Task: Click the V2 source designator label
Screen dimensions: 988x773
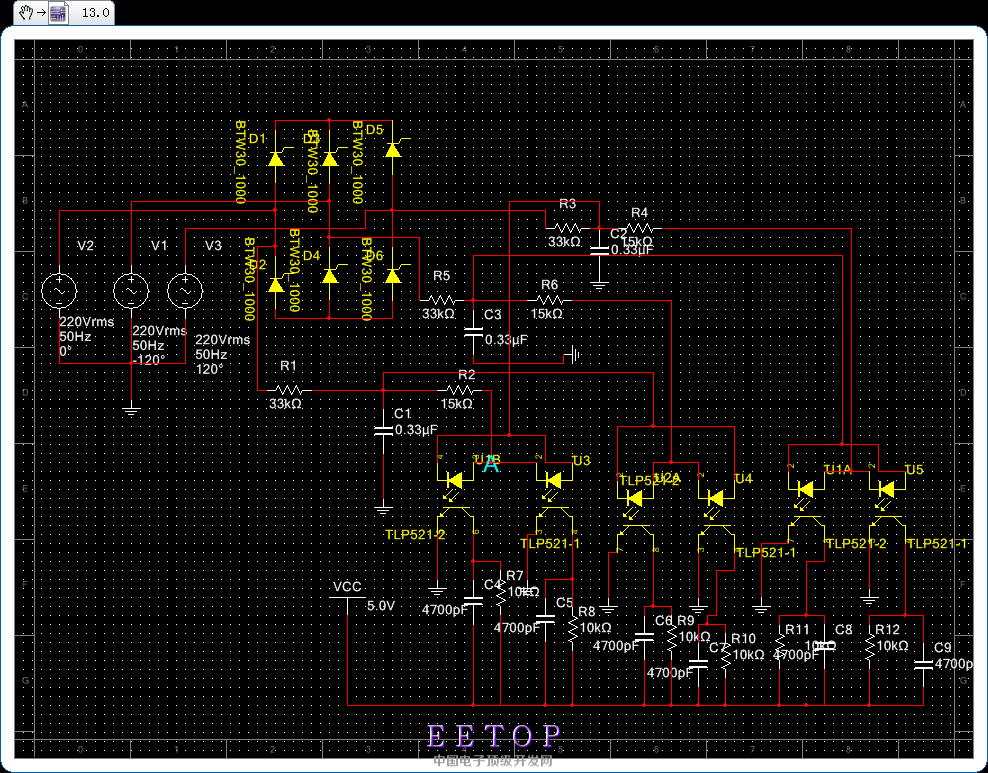Action: [x=86, y=246]
